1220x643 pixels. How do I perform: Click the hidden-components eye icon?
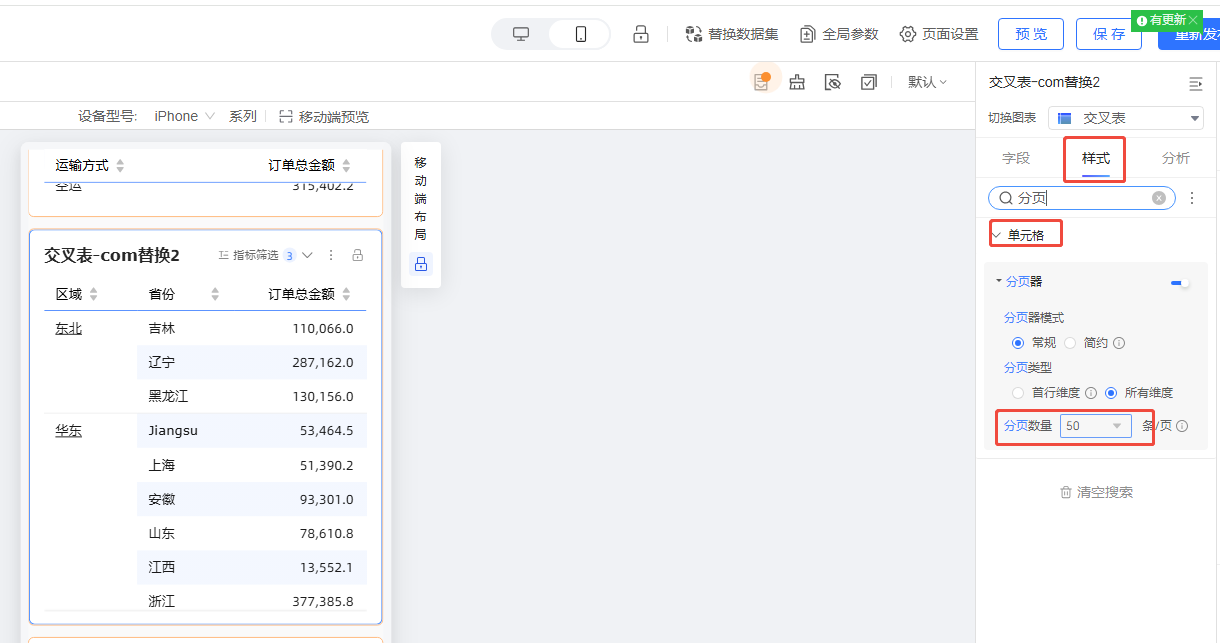pos(833,82)
